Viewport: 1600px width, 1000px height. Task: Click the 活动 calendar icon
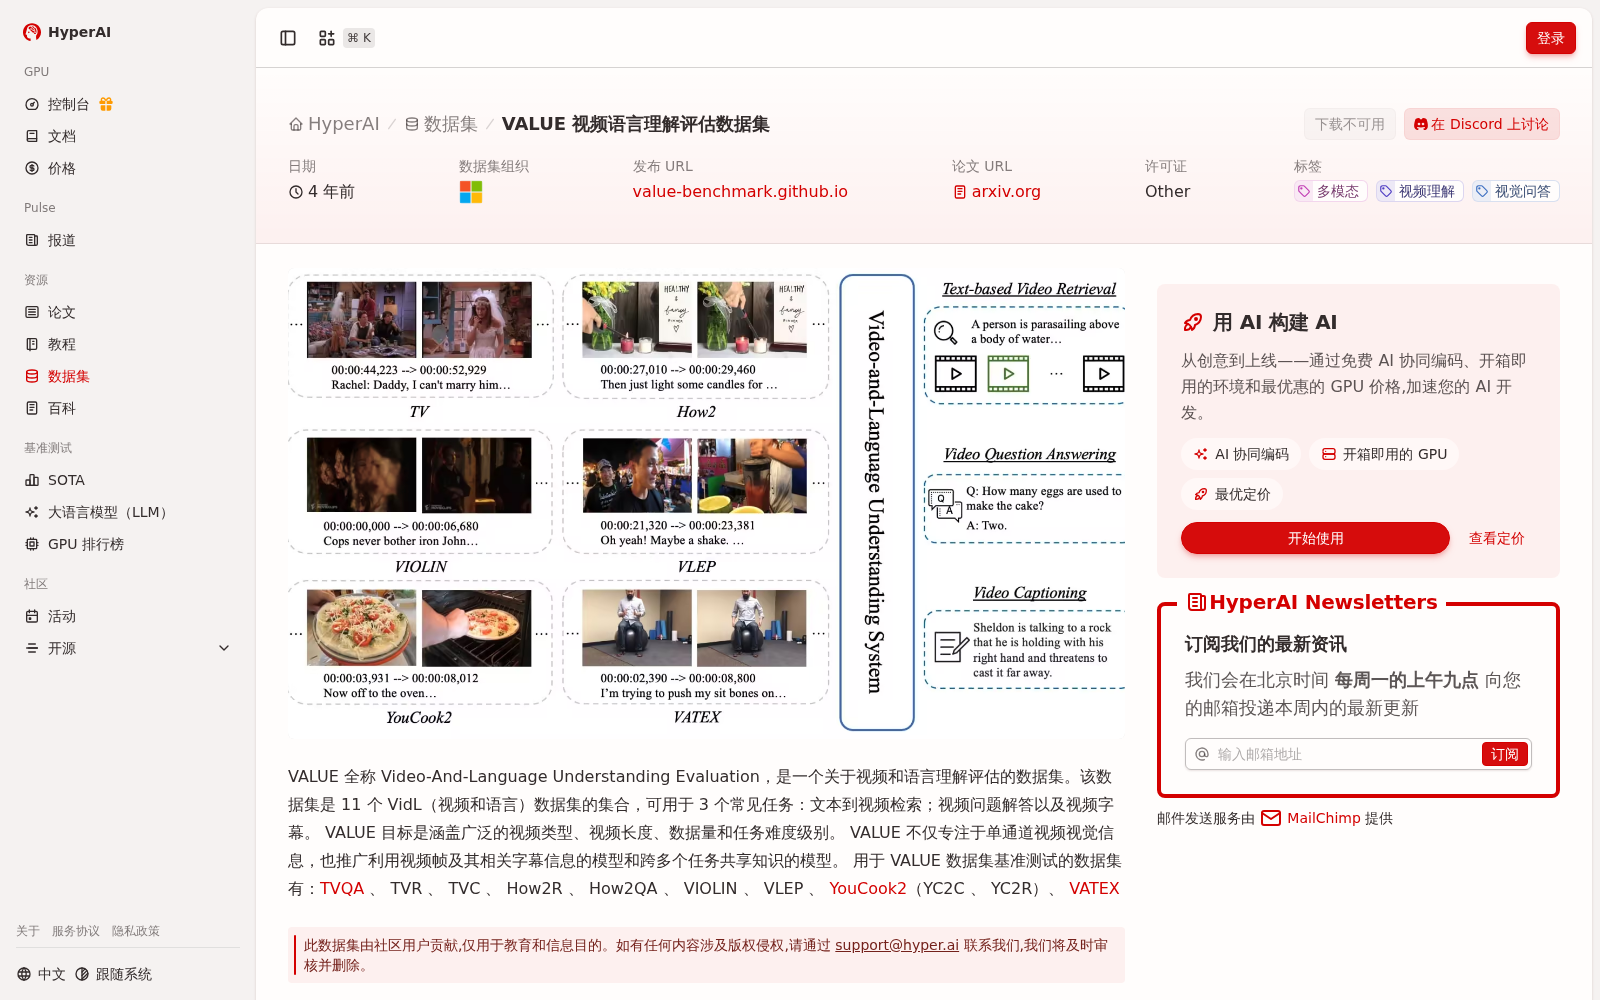[32, 616]
